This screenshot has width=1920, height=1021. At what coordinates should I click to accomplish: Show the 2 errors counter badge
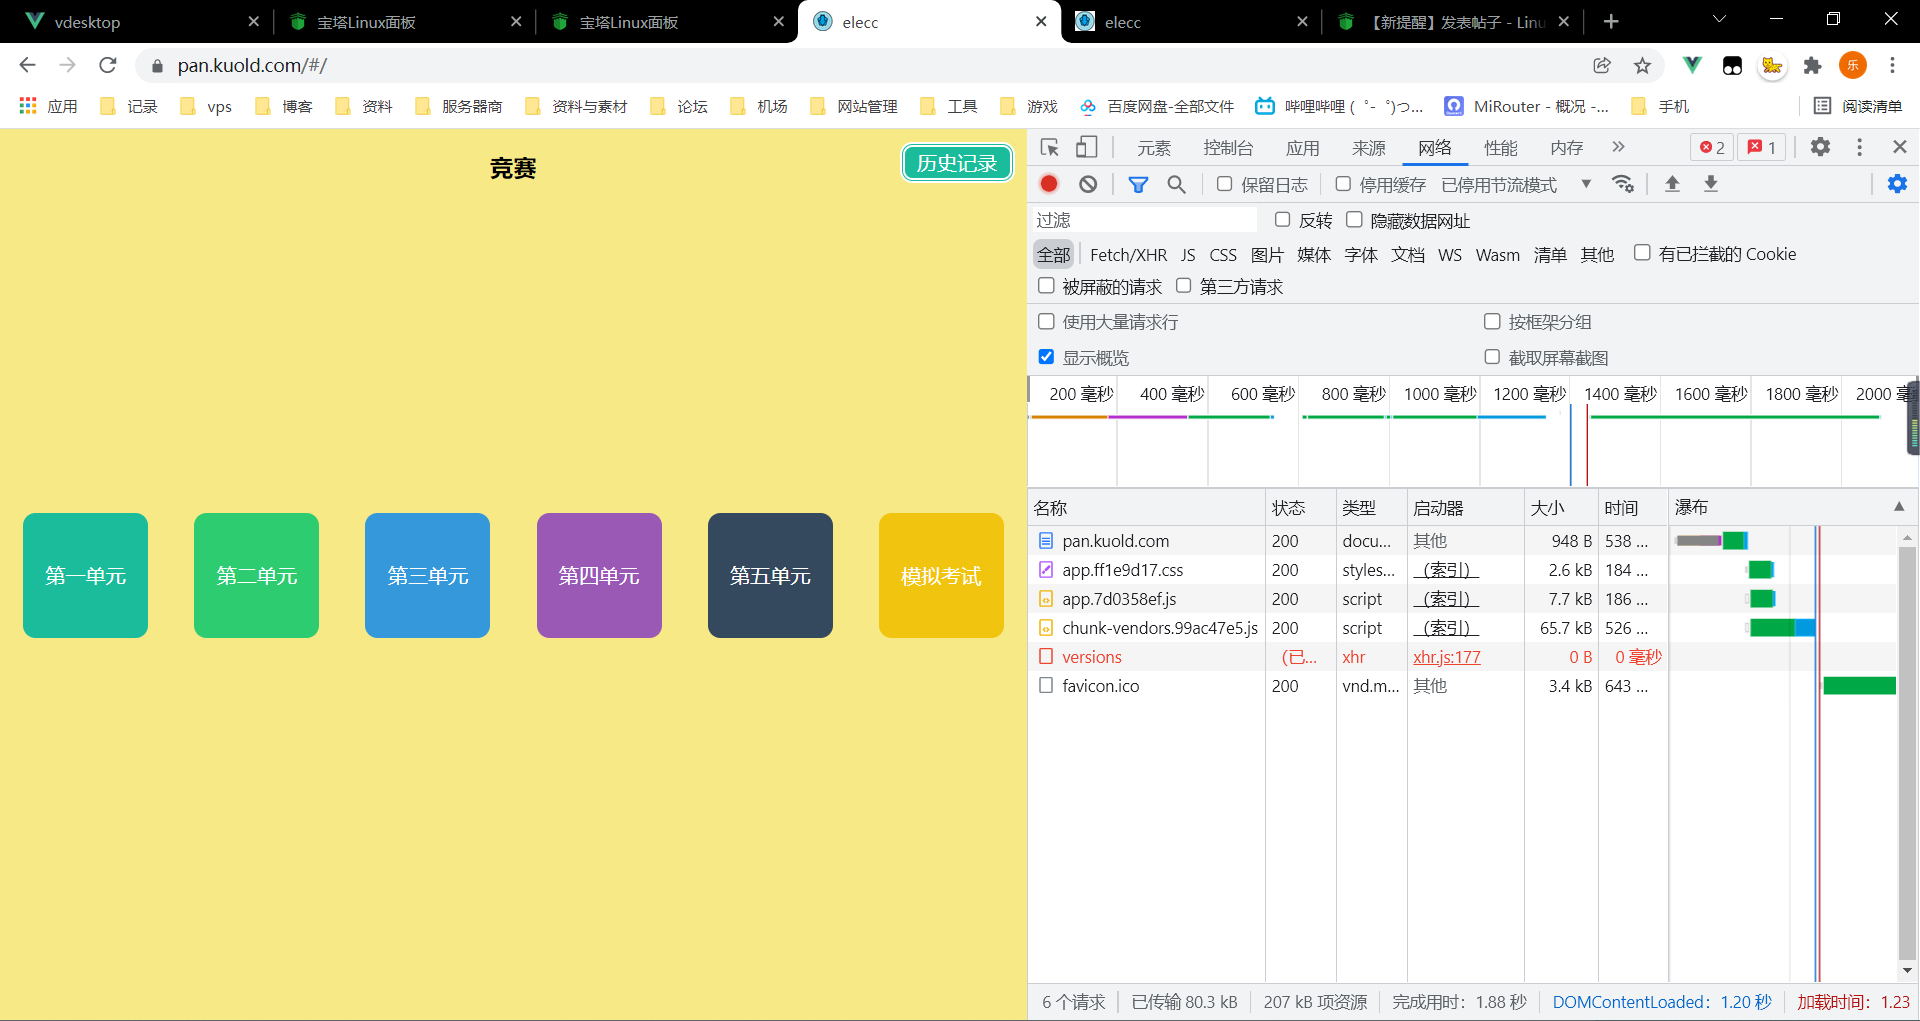click(1713, 148)
